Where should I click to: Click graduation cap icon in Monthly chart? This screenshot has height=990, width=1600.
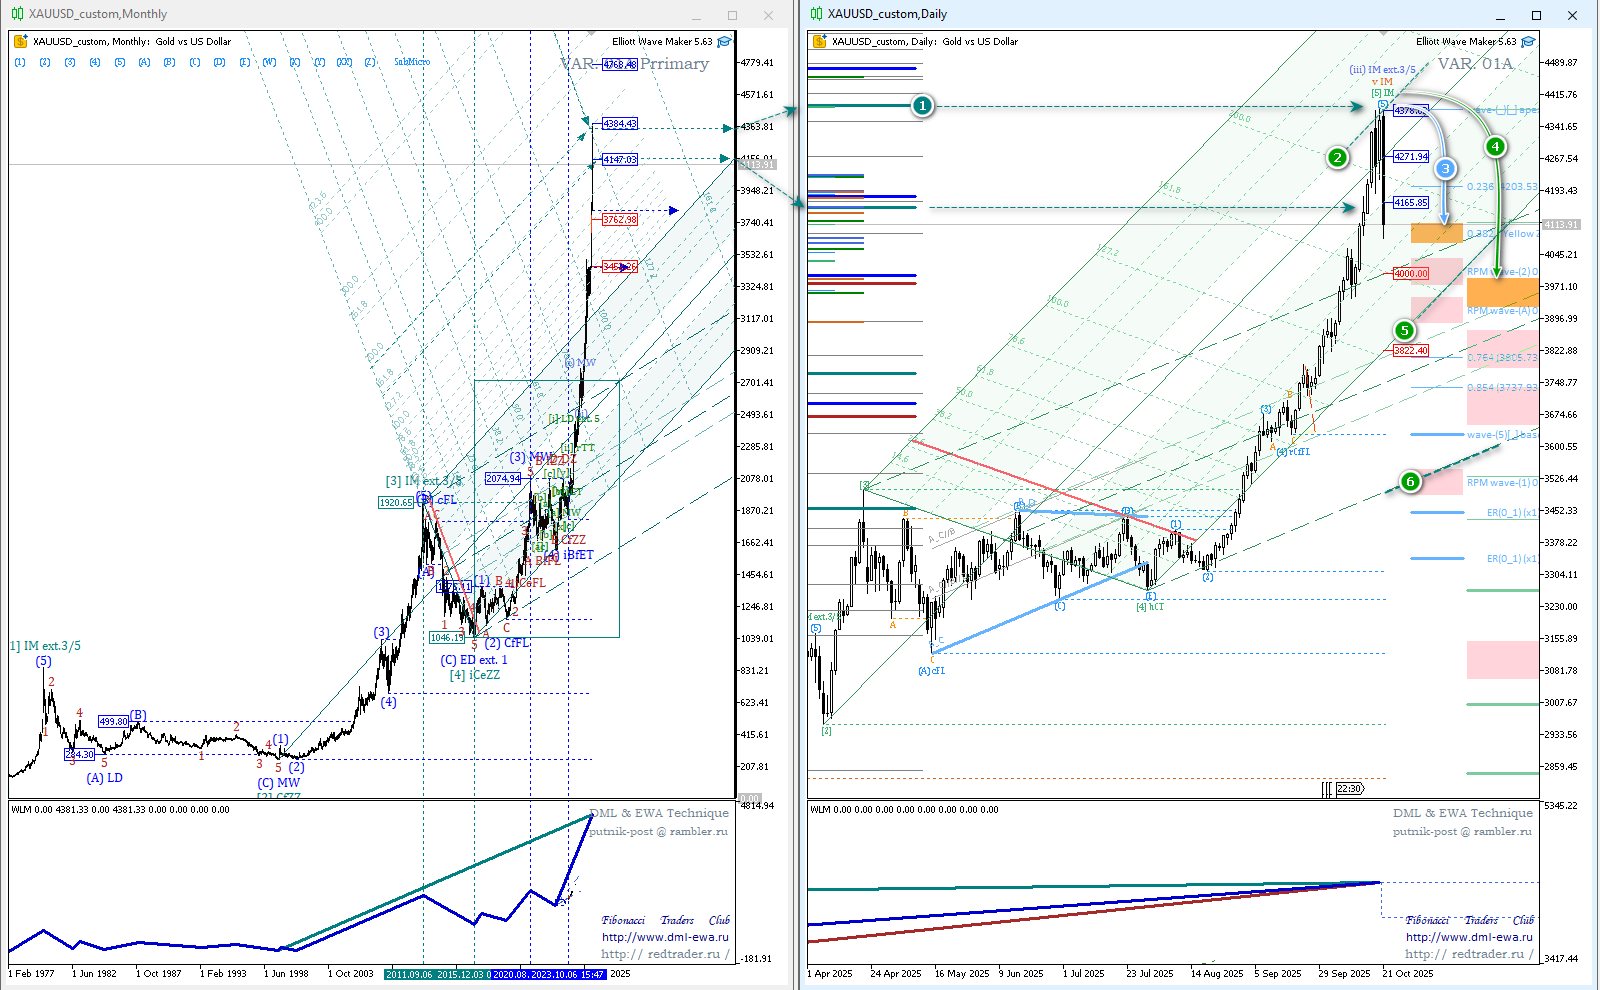[x=724, y=41]
